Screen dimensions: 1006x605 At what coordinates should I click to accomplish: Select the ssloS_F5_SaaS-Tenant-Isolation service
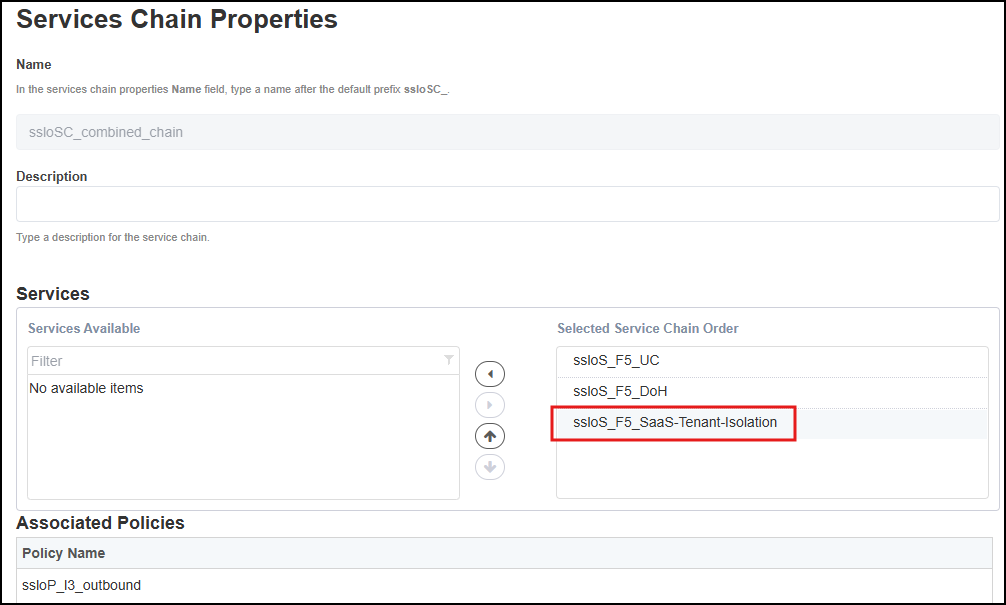tap(772, 423)
